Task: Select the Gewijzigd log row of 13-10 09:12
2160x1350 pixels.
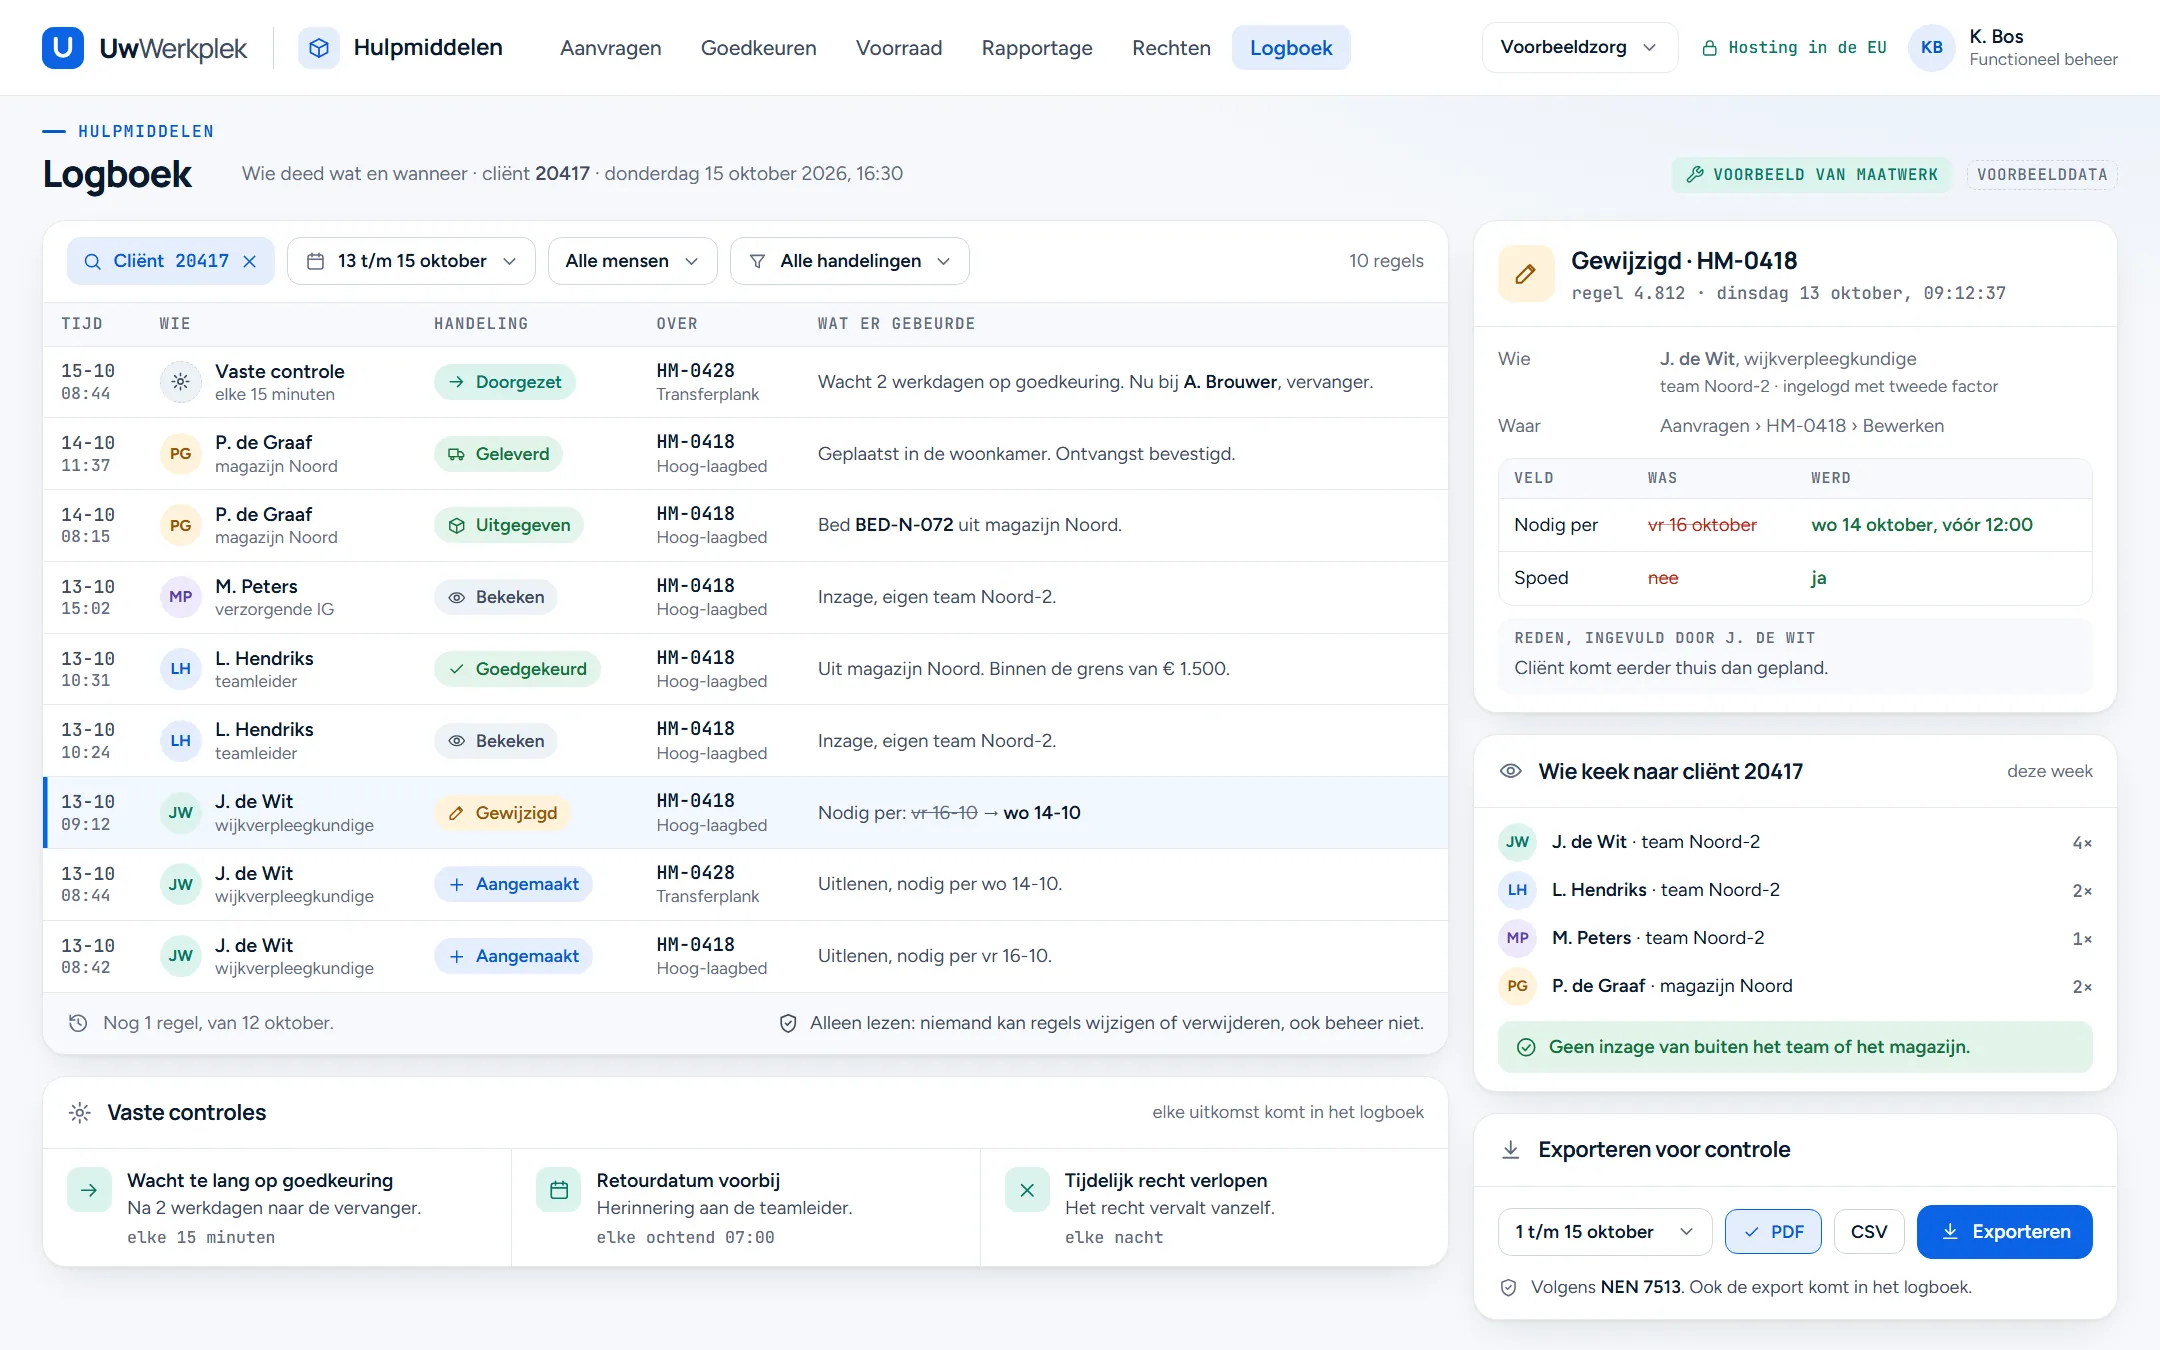Action: (x=745, y=813)
